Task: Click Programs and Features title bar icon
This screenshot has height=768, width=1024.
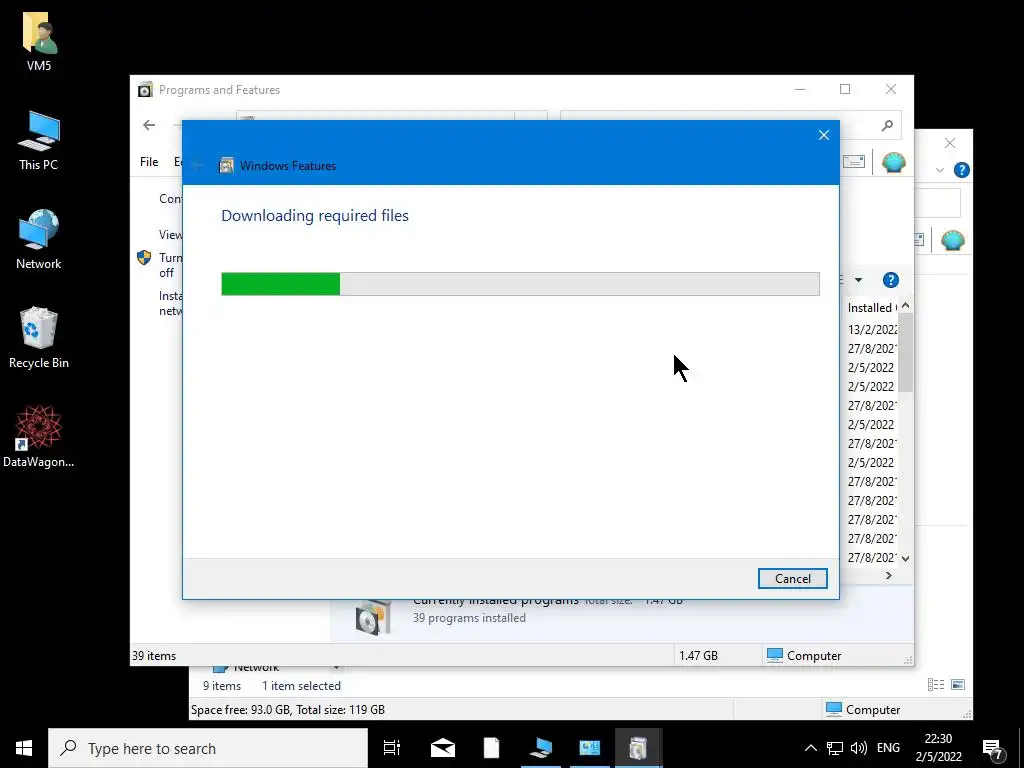Action: click(x=145, y=89)
